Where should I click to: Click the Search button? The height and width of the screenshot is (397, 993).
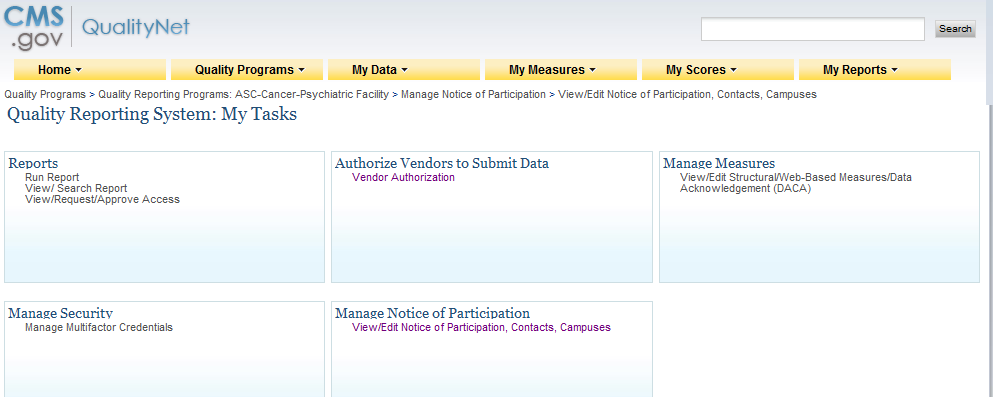955,28
